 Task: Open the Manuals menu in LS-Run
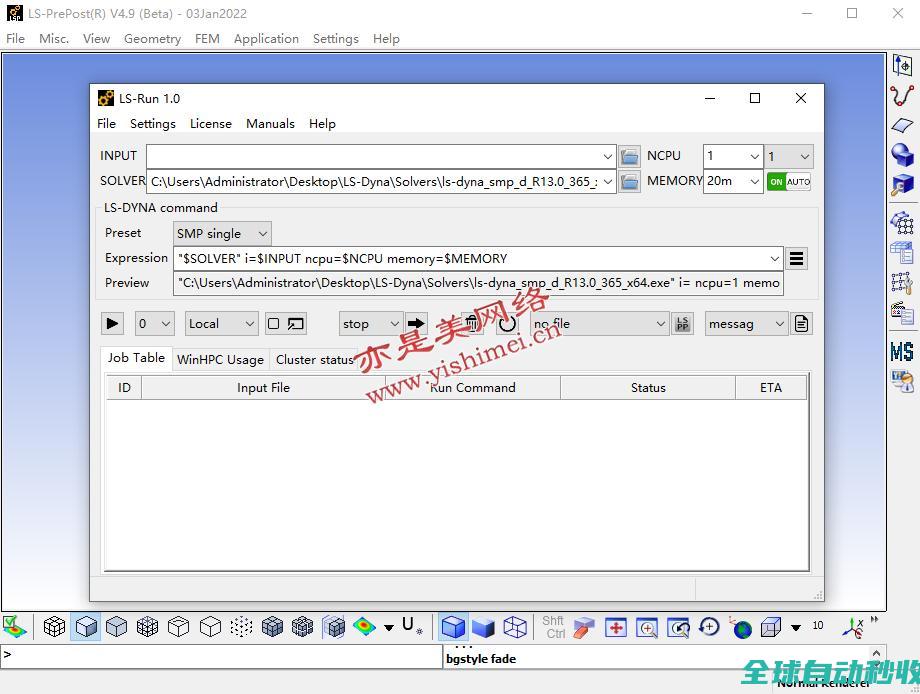tap(270, 124)
